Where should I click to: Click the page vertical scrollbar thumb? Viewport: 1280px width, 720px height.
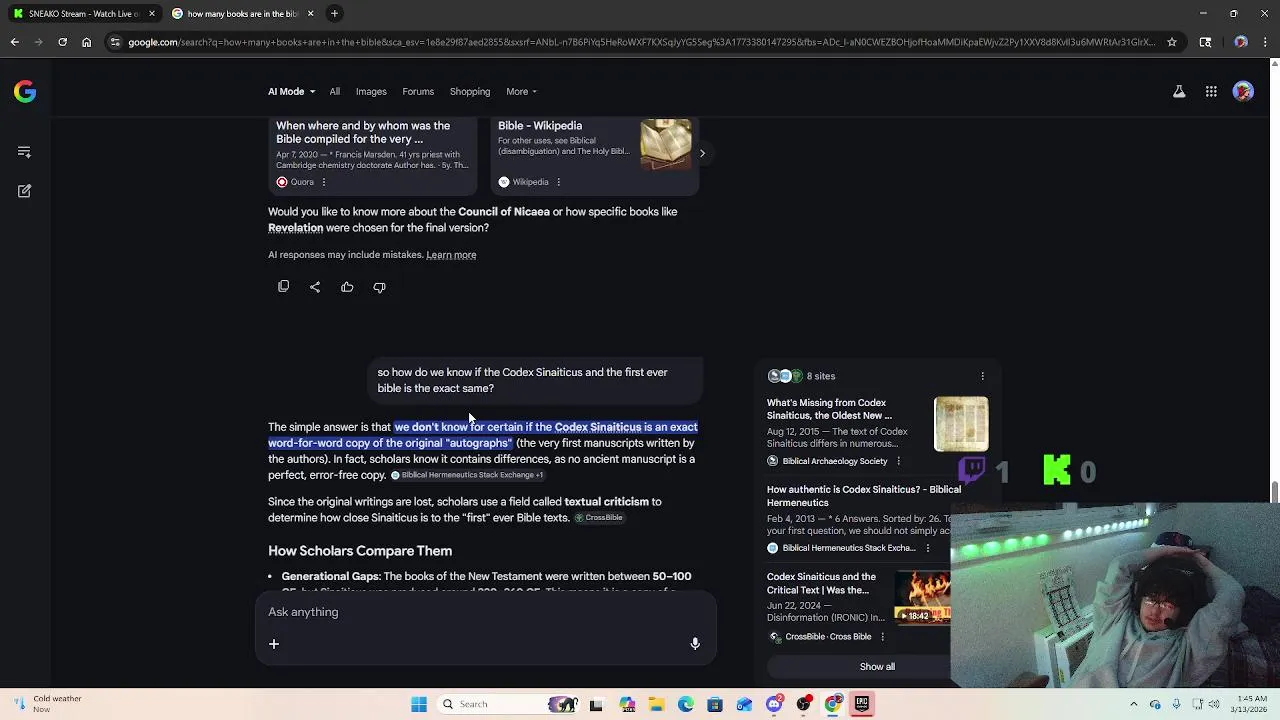pyautogui.click(x=1274, y=492)
